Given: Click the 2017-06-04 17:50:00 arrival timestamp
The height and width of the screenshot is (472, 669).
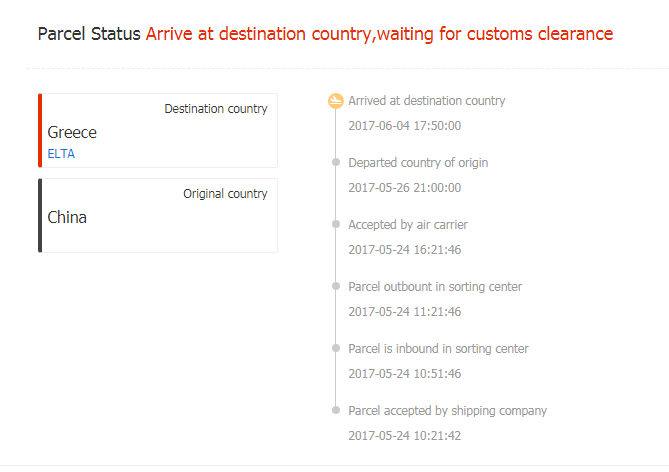Looking at the screenshot, I should [404, 126].
